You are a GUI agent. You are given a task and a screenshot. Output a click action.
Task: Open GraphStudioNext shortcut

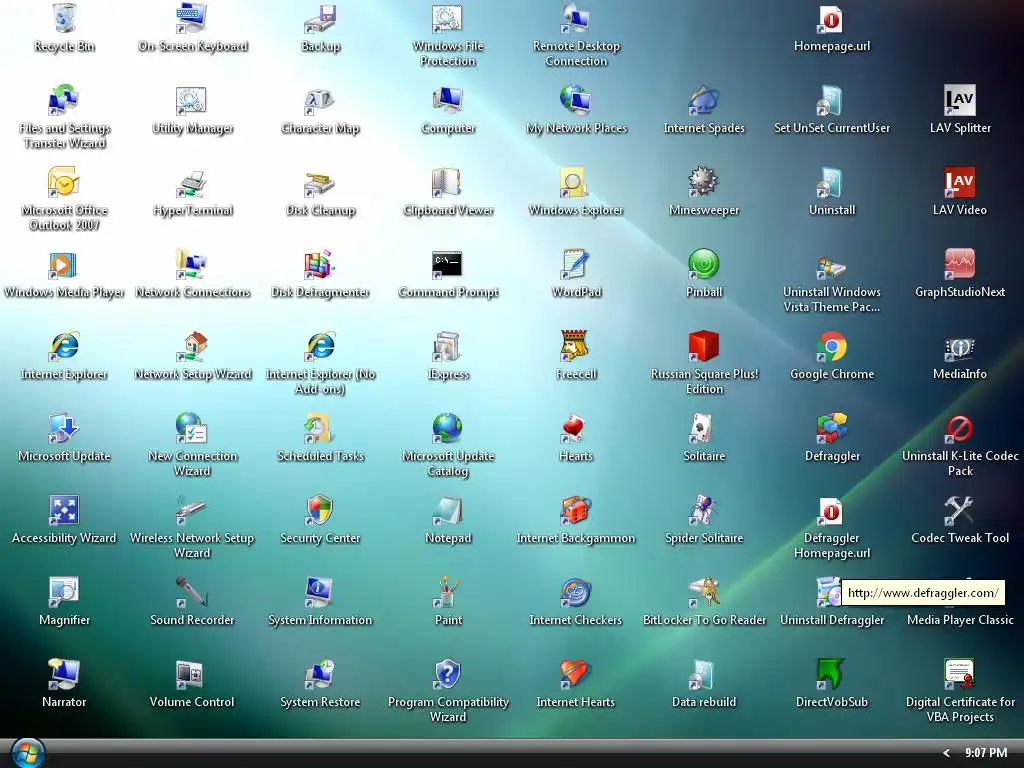click(960, 264)
